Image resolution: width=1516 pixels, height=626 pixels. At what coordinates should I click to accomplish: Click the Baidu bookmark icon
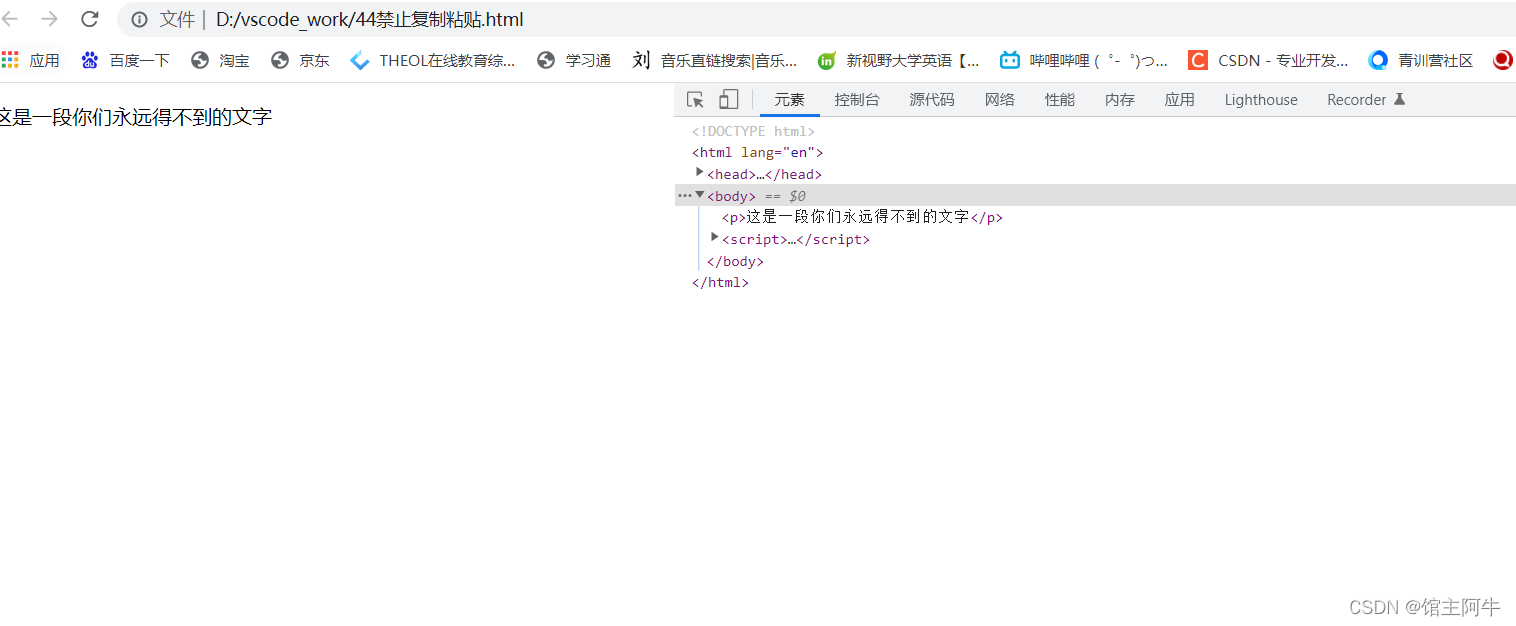(x=90, y=60)
